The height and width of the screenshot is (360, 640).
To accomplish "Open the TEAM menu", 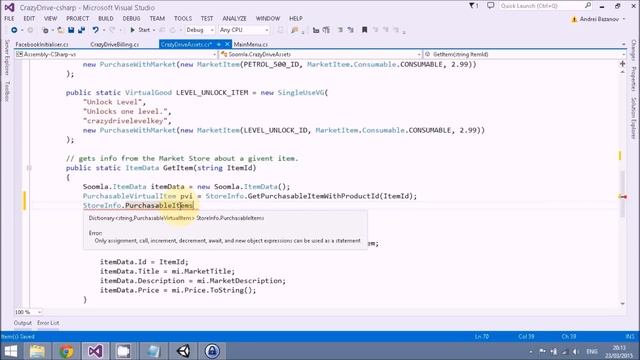I will point(157,19).
